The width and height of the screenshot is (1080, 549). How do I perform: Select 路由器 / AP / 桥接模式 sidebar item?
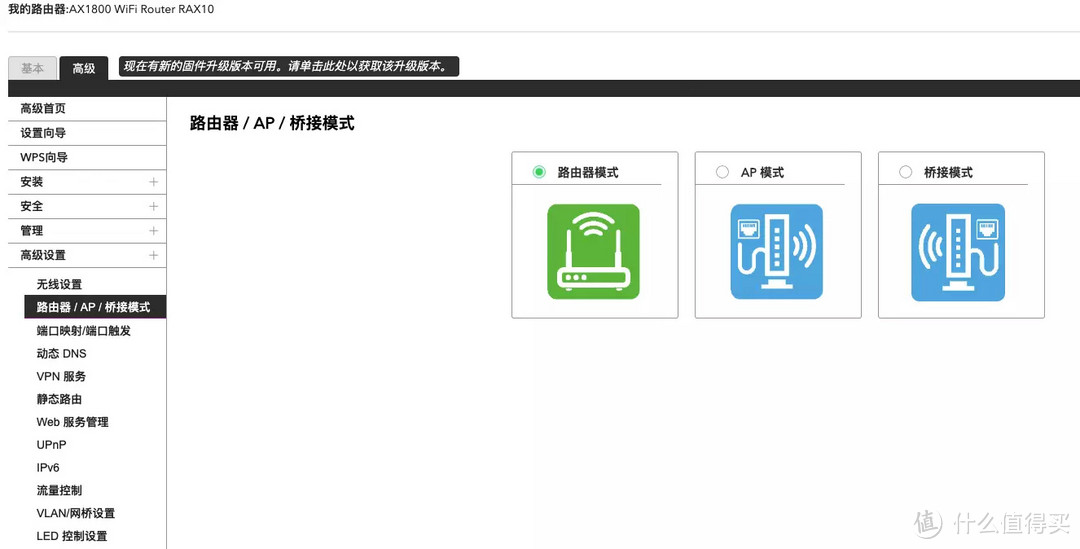(x=95, y=307)
